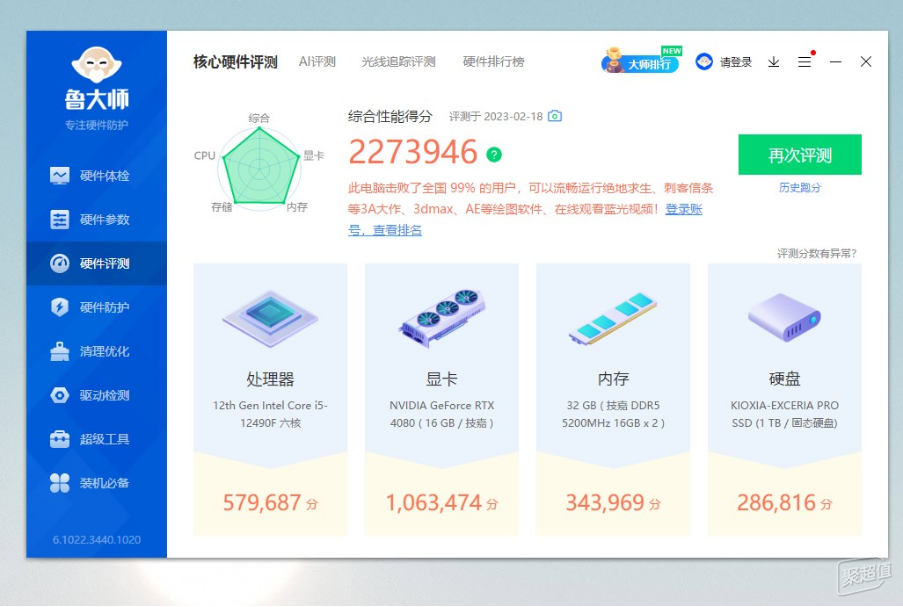
Task: Click the memory stick icon
Action: pos(613,317)
